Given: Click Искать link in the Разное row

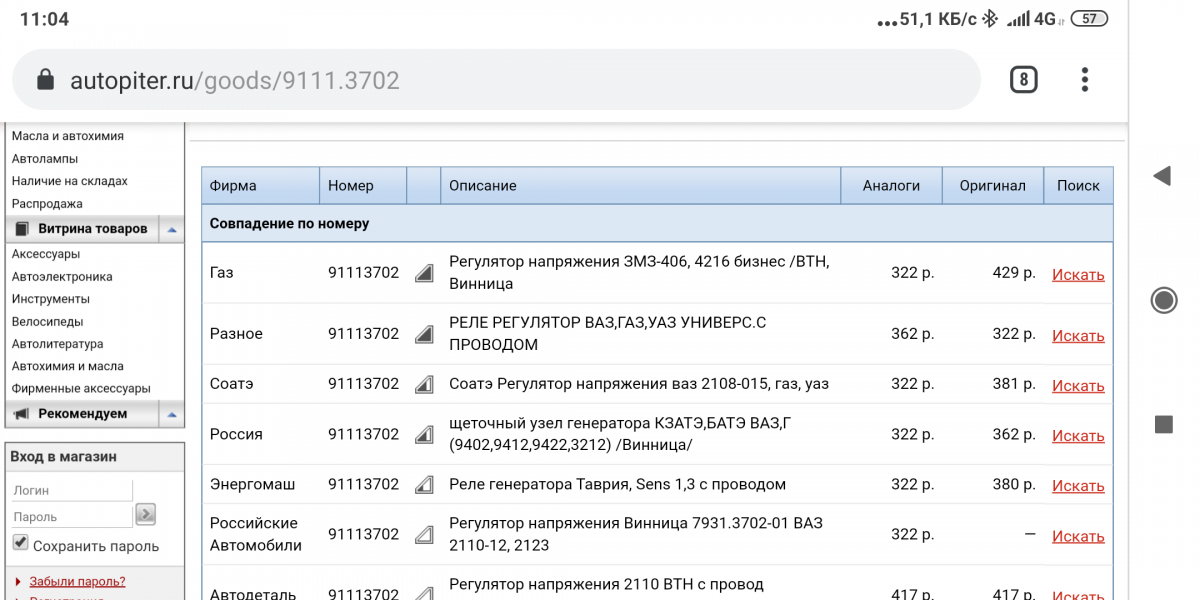Looking at the screenshot, I should pos(1078,336).
